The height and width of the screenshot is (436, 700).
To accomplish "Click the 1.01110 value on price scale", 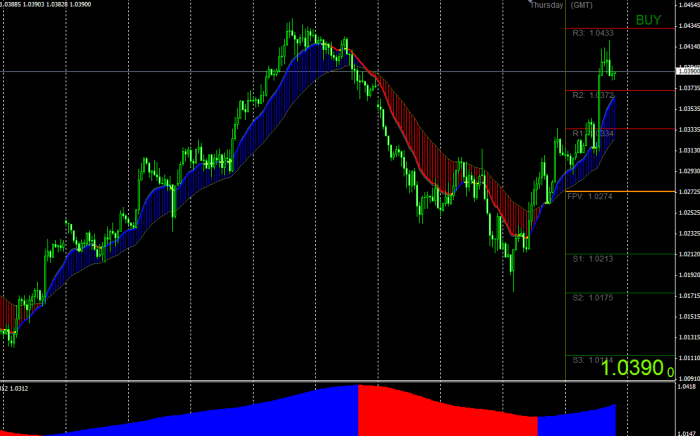I will [x=689, y=358].
